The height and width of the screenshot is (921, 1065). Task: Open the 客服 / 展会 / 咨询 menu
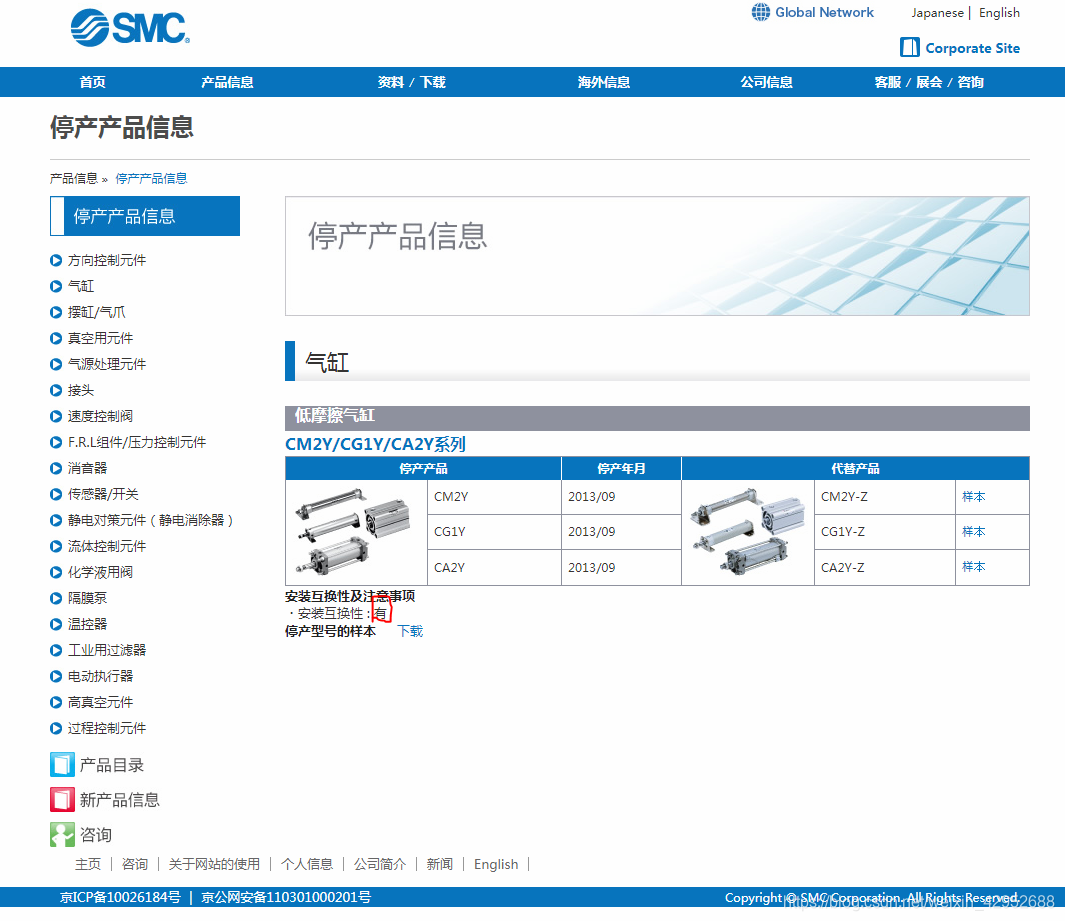coord(929,82)
